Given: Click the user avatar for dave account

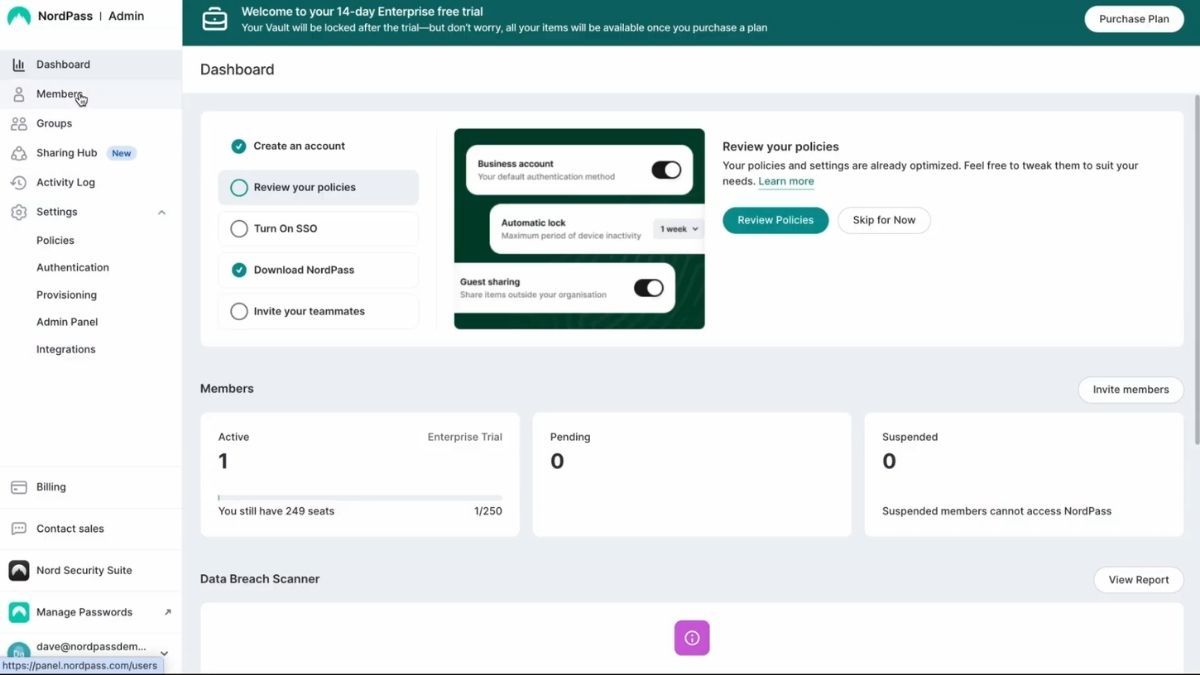Looking at the screenshot, I should pos(19,651).
